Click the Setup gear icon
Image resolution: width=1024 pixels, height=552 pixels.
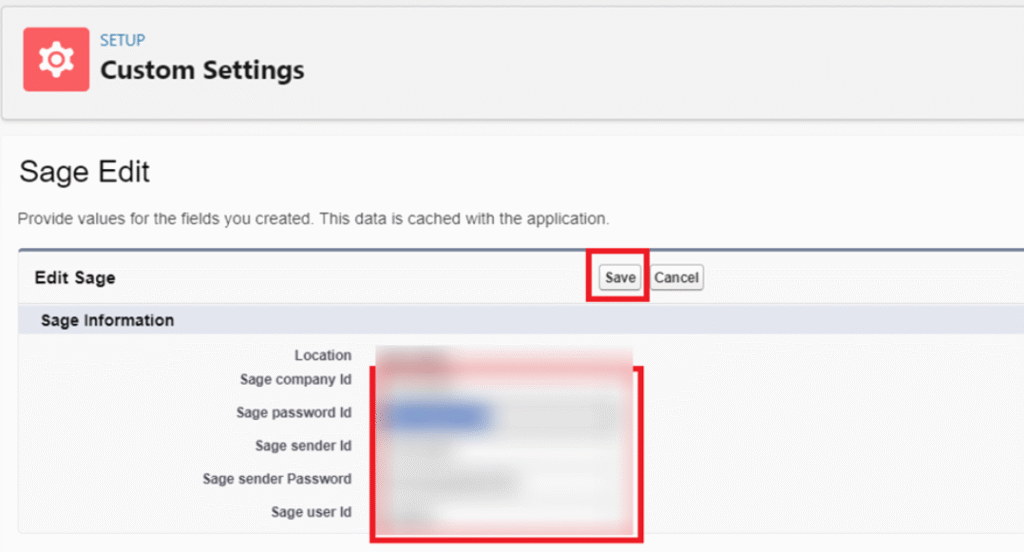click(x=56, y=60)
